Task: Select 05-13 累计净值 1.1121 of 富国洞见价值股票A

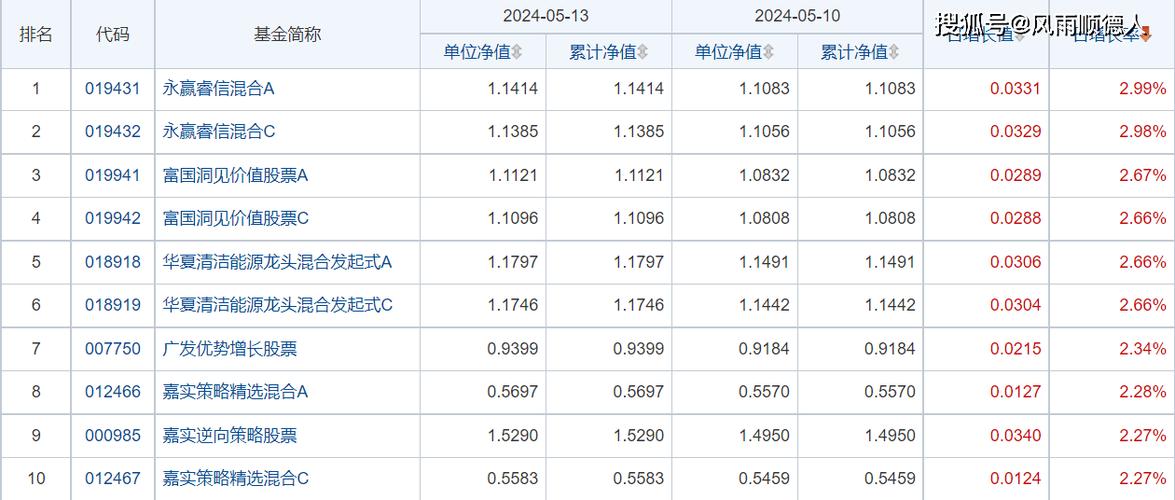Action: pyautogui.click(x=638, y=175)
